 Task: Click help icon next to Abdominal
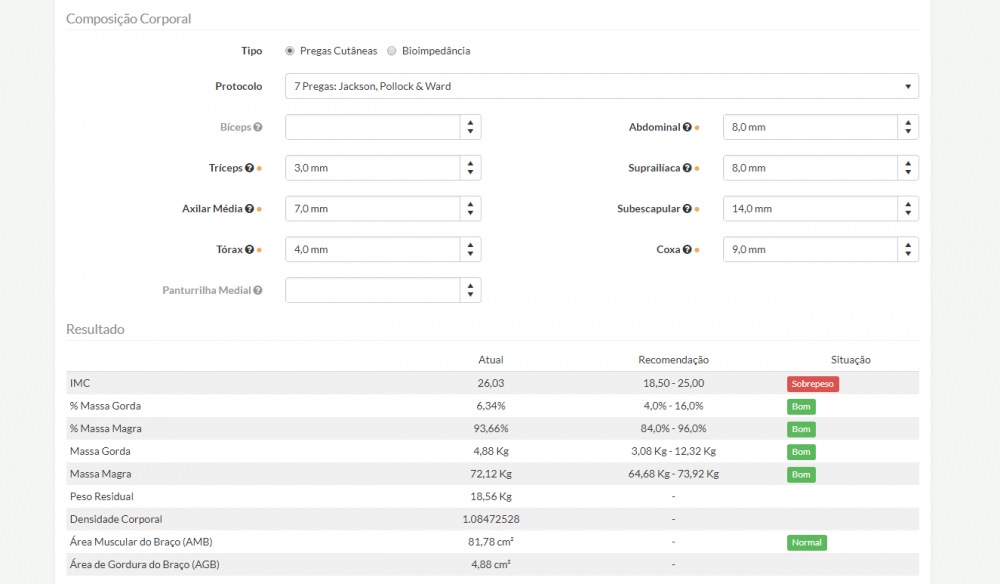tap(687, 127)
